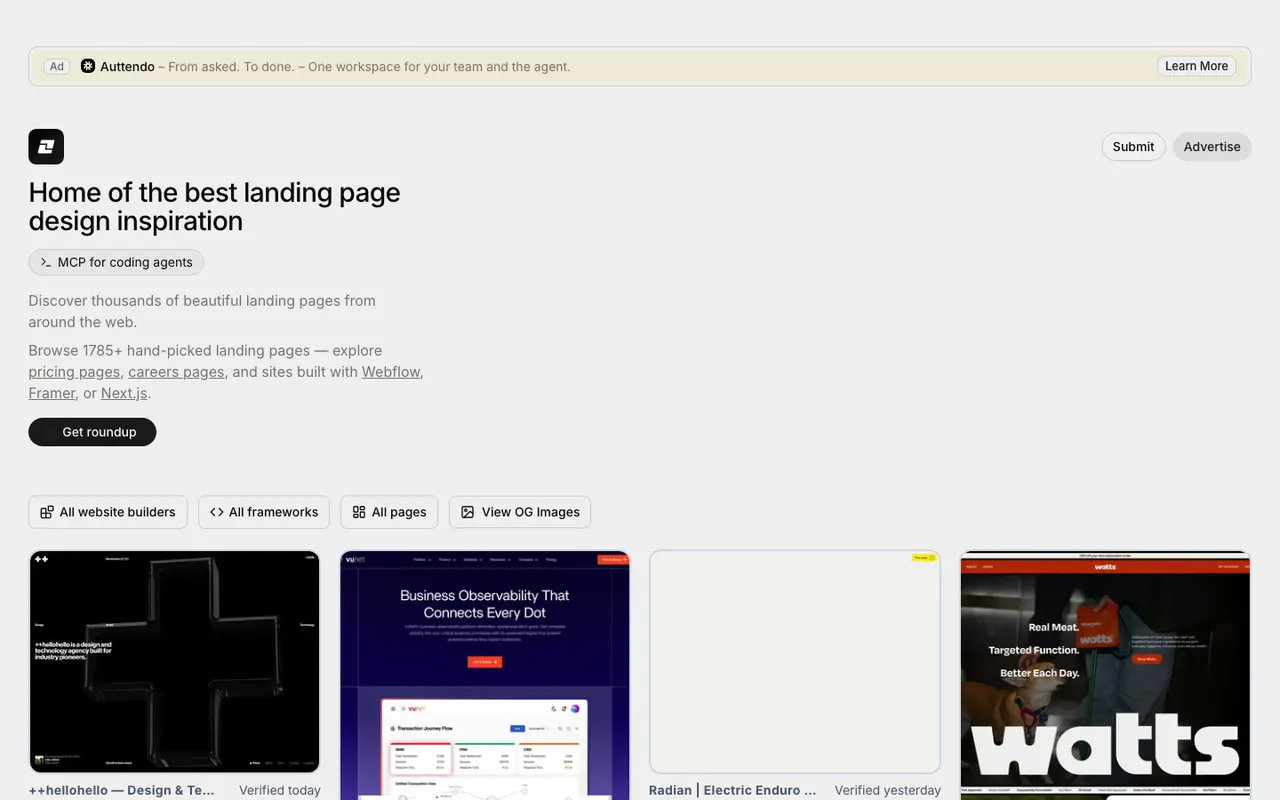Expand All website builders filter
This screenshot has height=800, width=1280.
(x=108, y=512)
